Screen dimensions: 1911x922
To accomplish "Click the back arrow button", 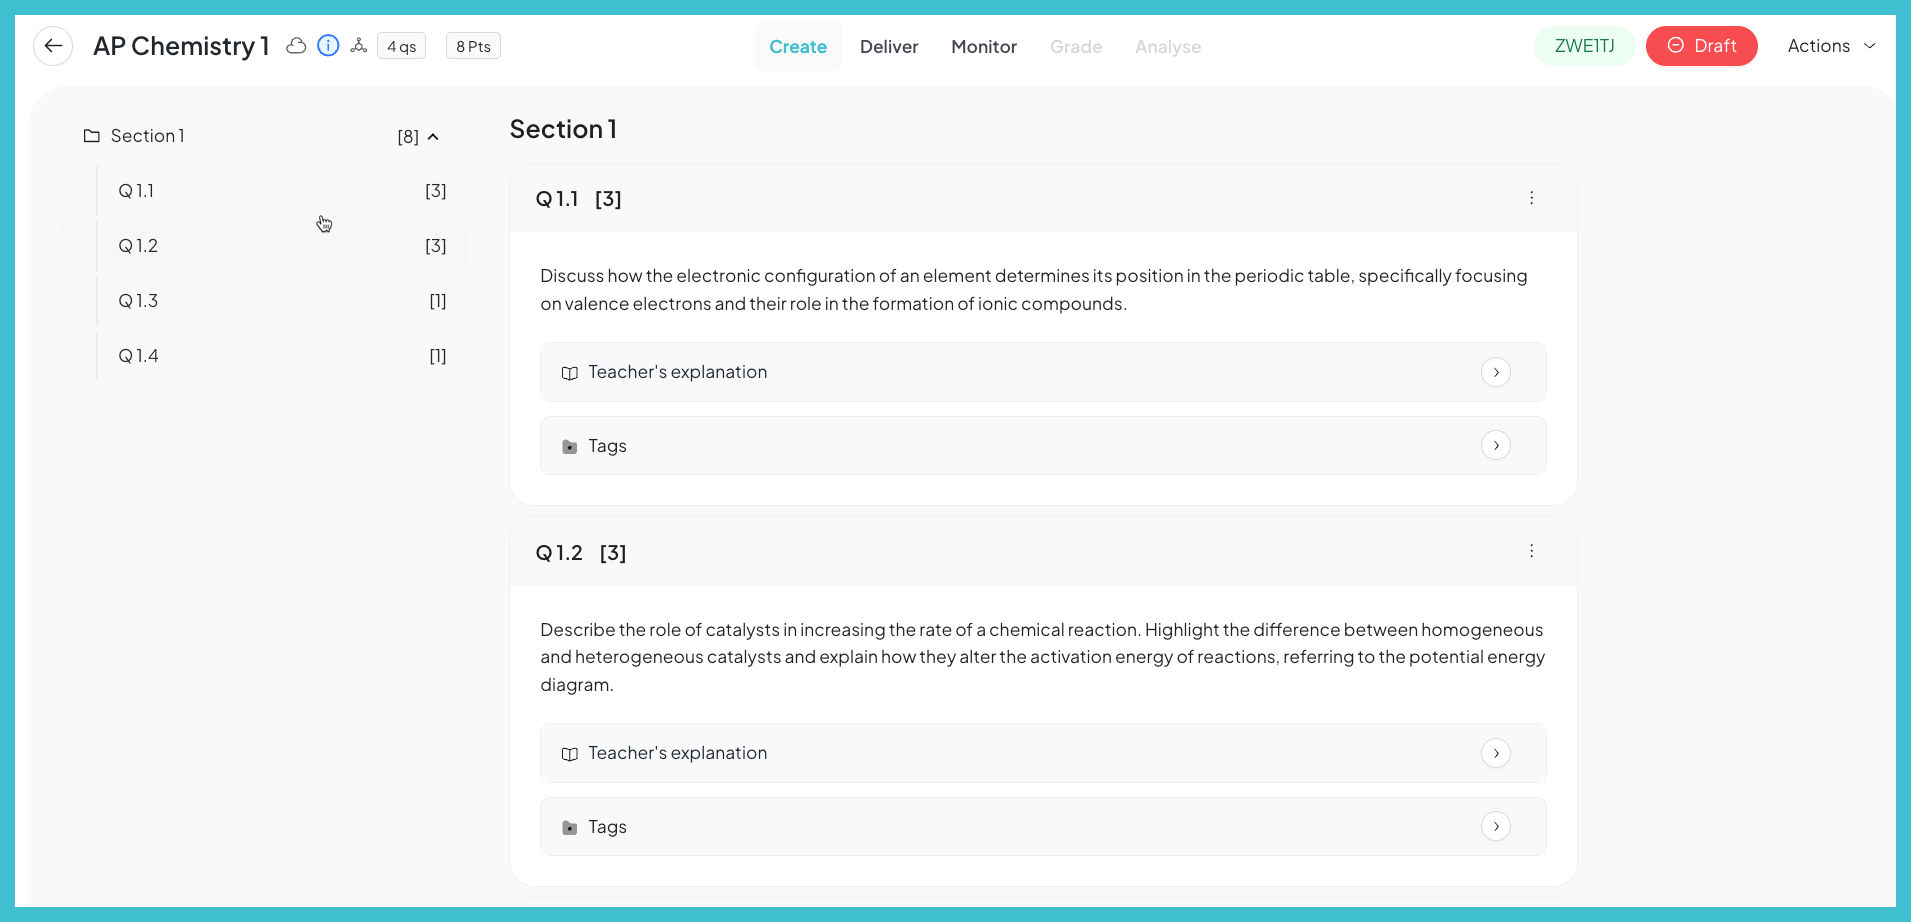I will (53, 46).
